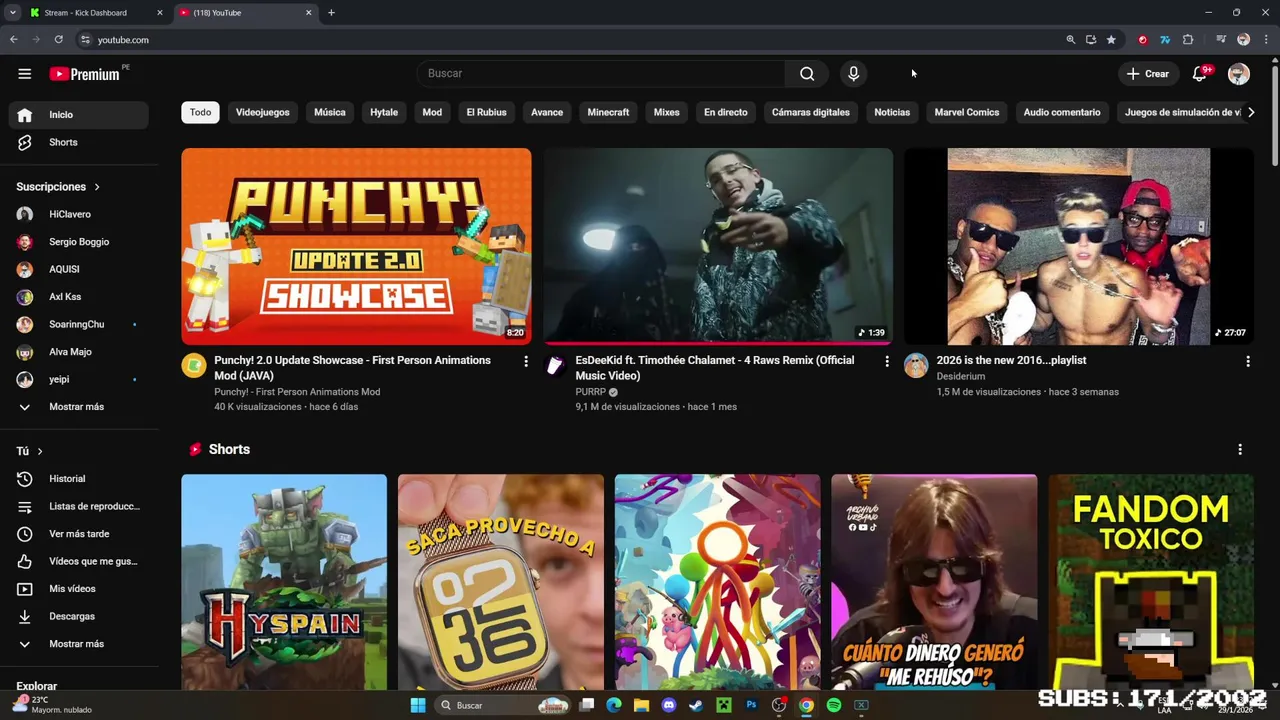Screen dimensions: 1280x720
Task: Click the YouTube Buscar search field
Action: 600,73
